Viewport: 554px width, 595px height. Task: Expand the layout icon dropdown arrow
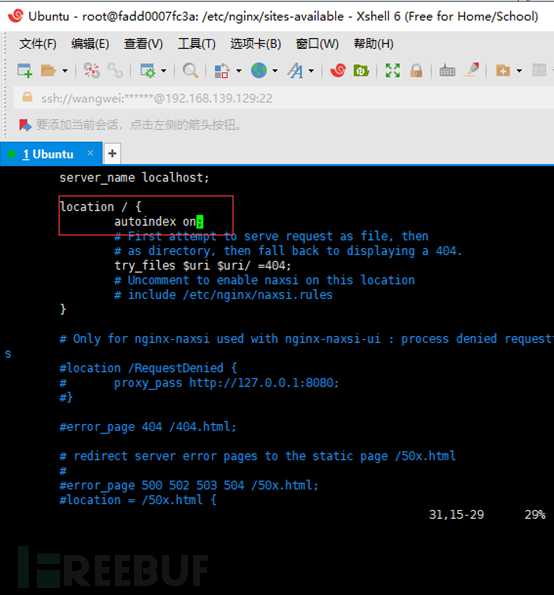(x=239, y=71)
